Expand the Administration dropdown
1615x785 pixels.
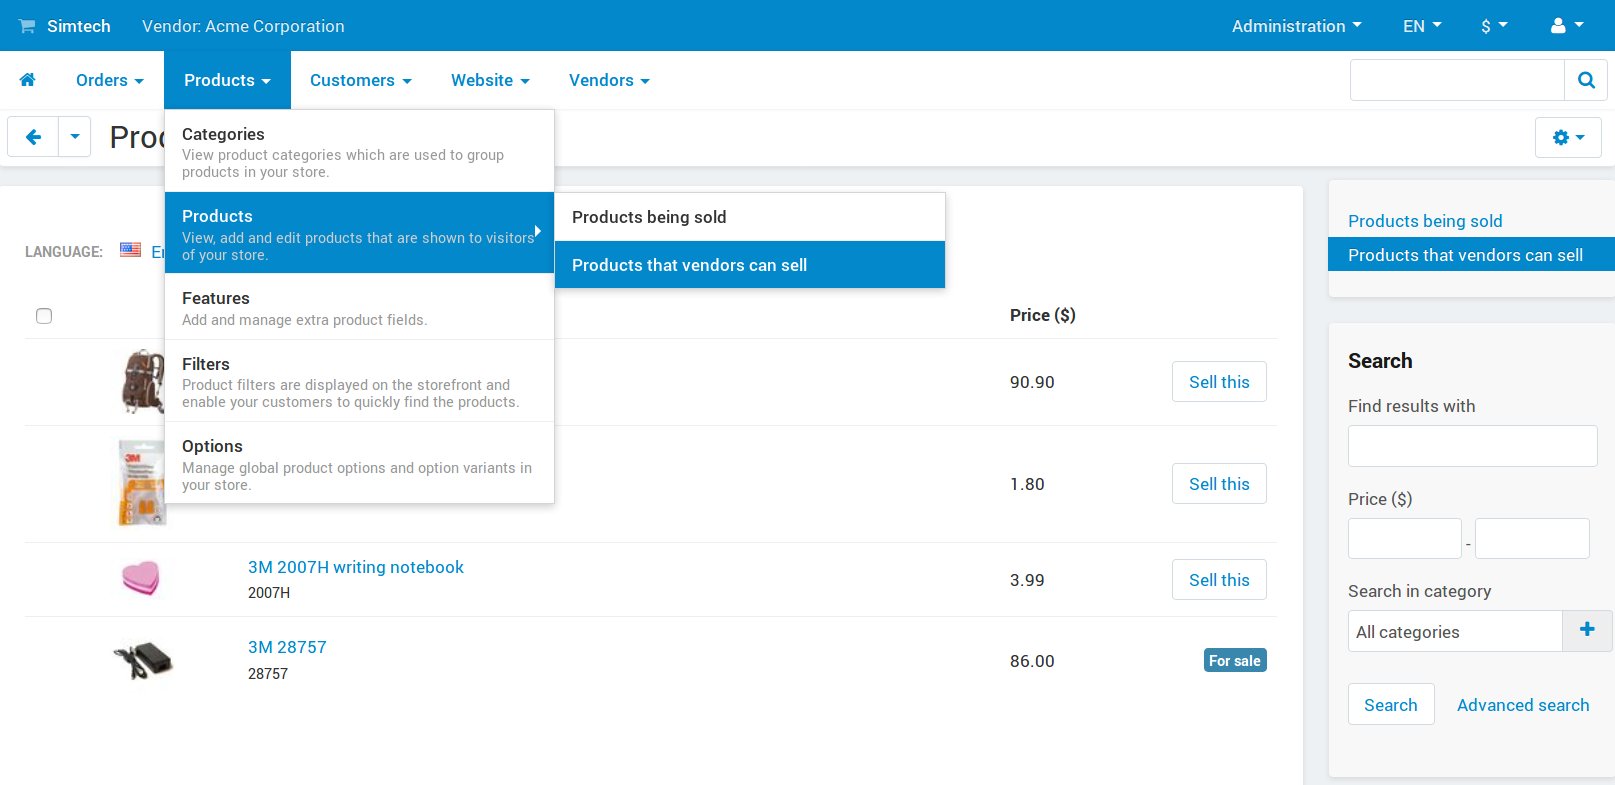tap(1296, 26)
